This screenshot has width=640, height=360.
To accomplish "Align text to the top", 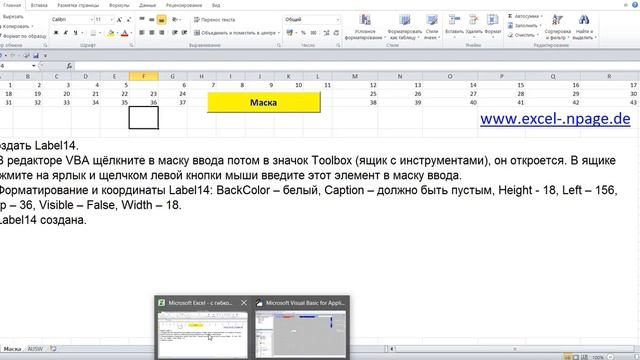I will click(x=142, y=20).
